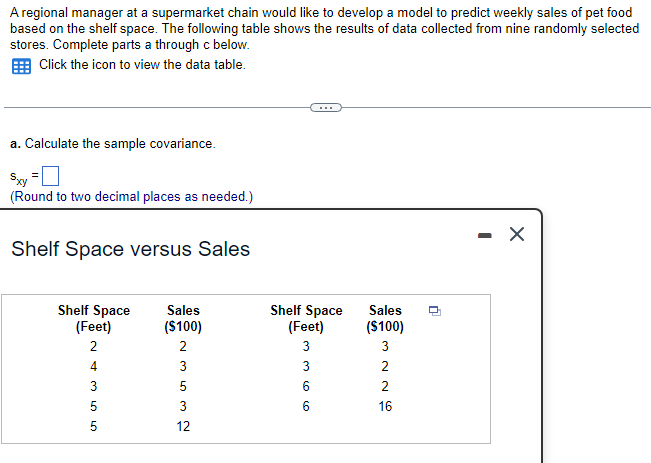
Task: Select the left 'Sales ($100)' column header
Action: [x=183, y=318]
